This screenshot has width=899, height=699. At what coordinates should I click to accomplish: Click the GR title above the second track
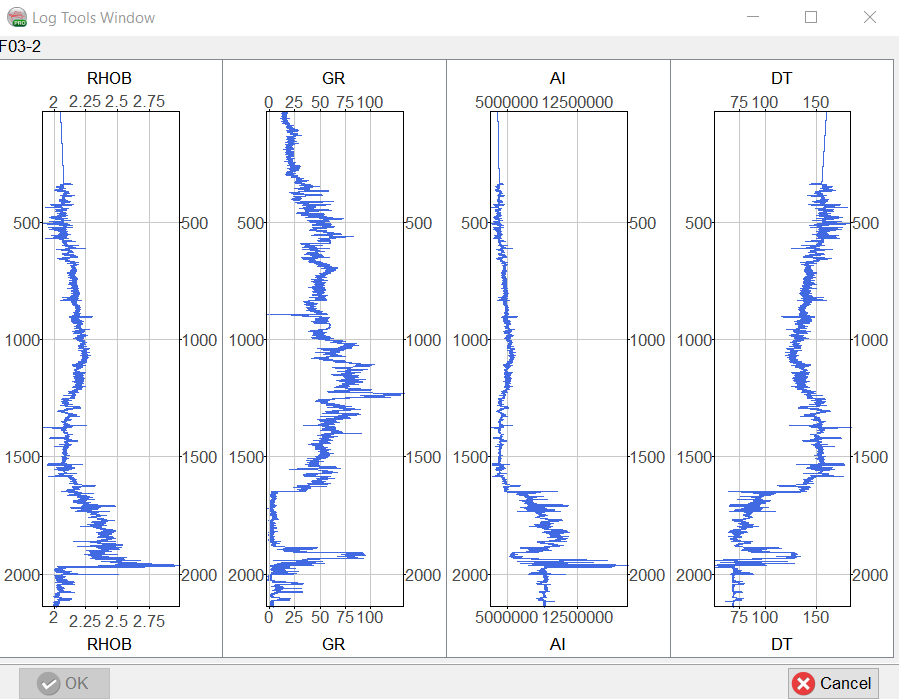(334, 78)
